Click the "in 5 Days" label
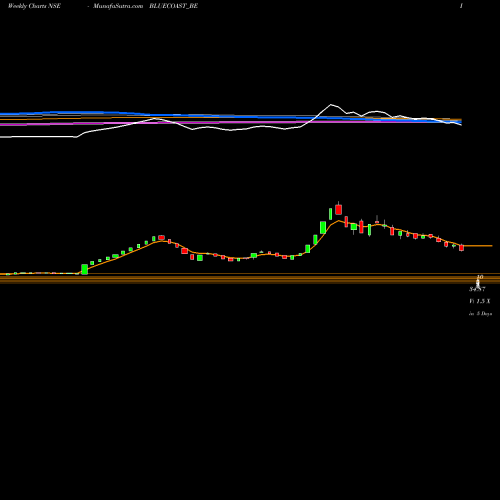 (480, 314)
